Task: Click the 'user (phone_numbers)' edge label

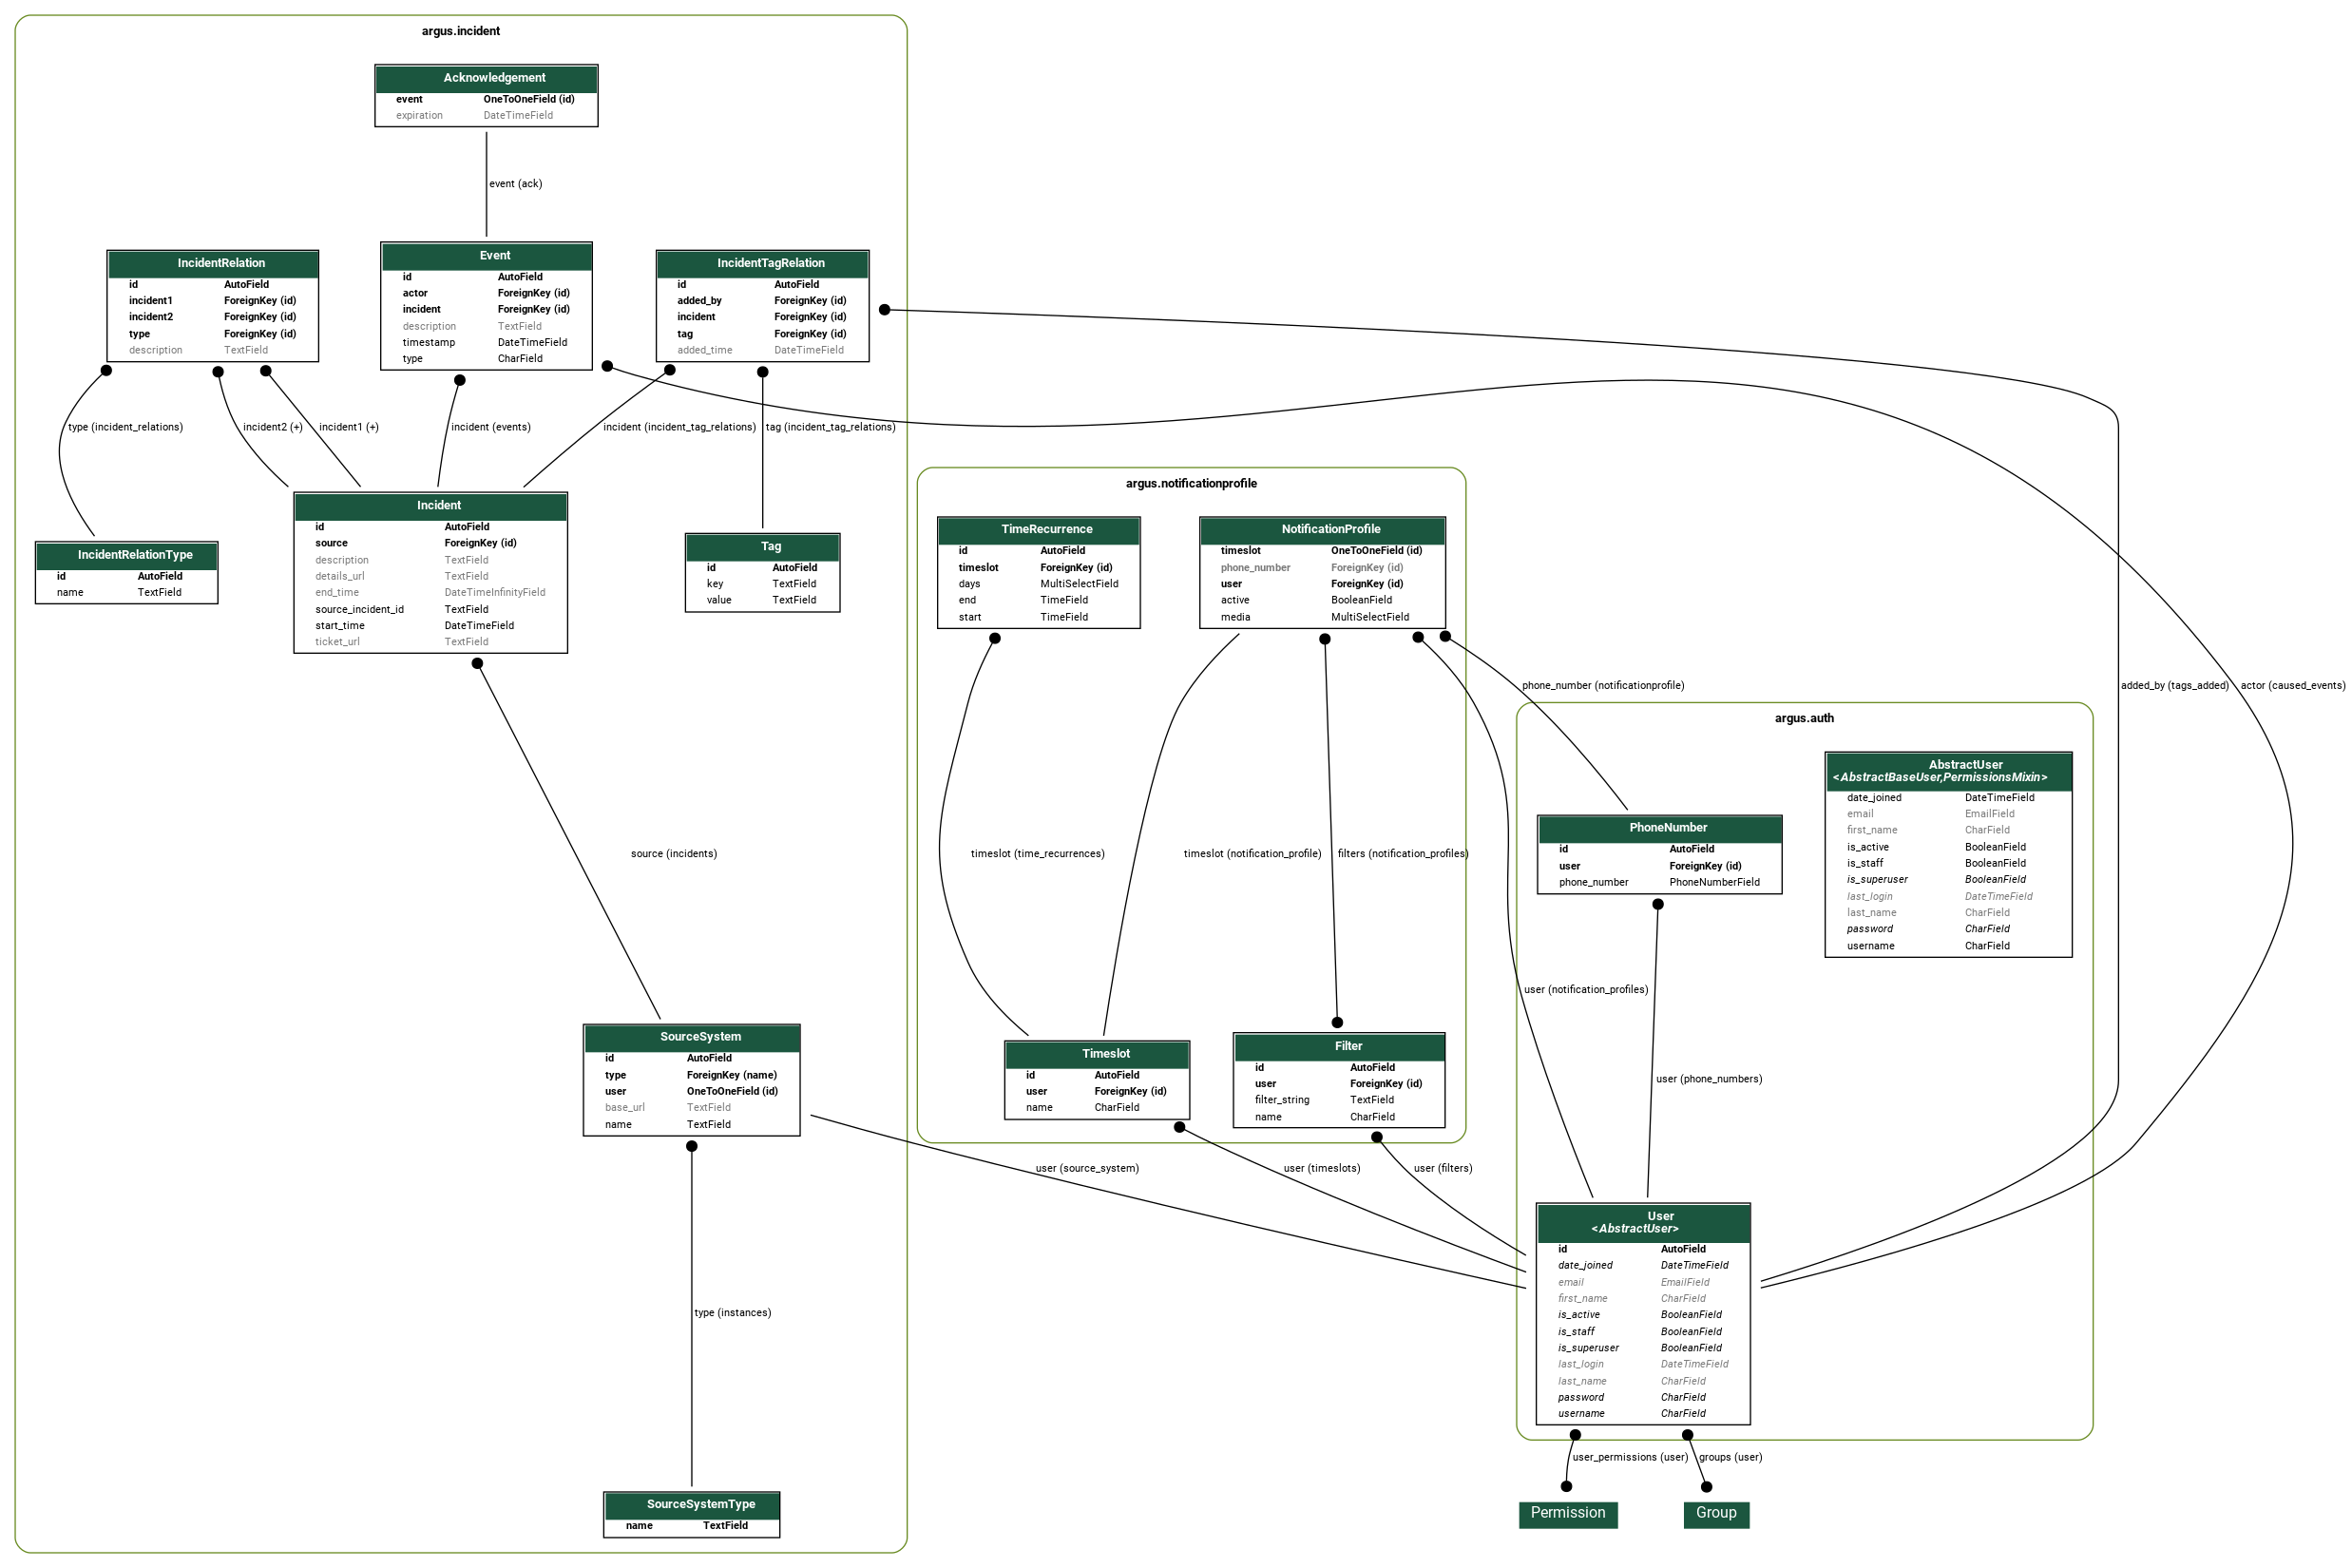Action: coord(1709,1080)
